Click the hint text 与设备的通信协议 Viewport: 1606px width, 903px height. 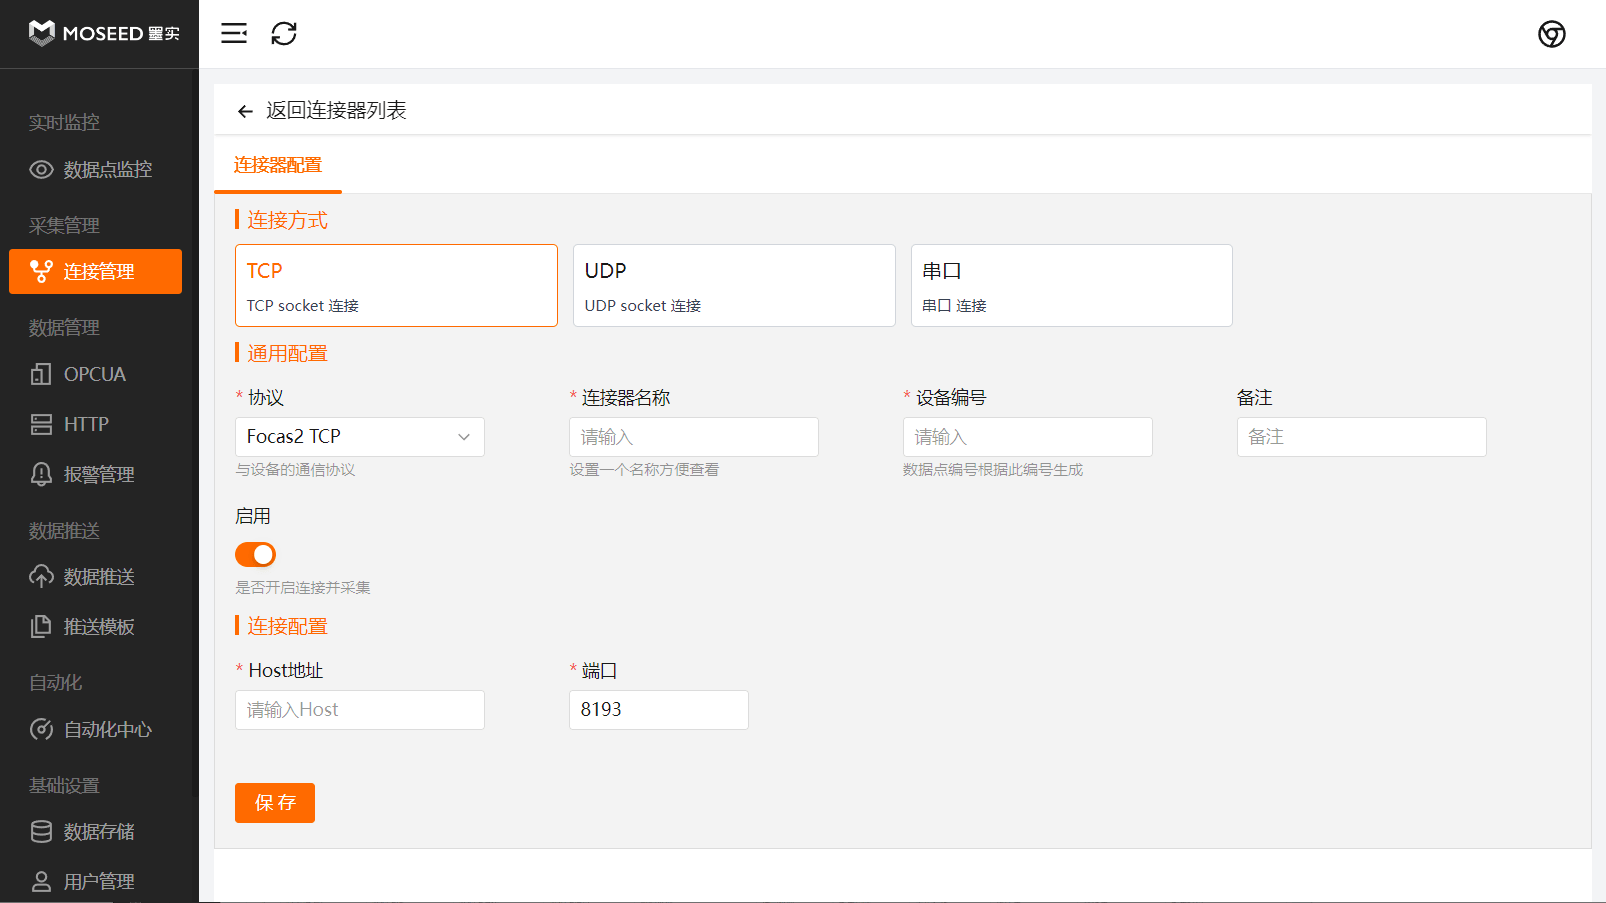[295, 470]
